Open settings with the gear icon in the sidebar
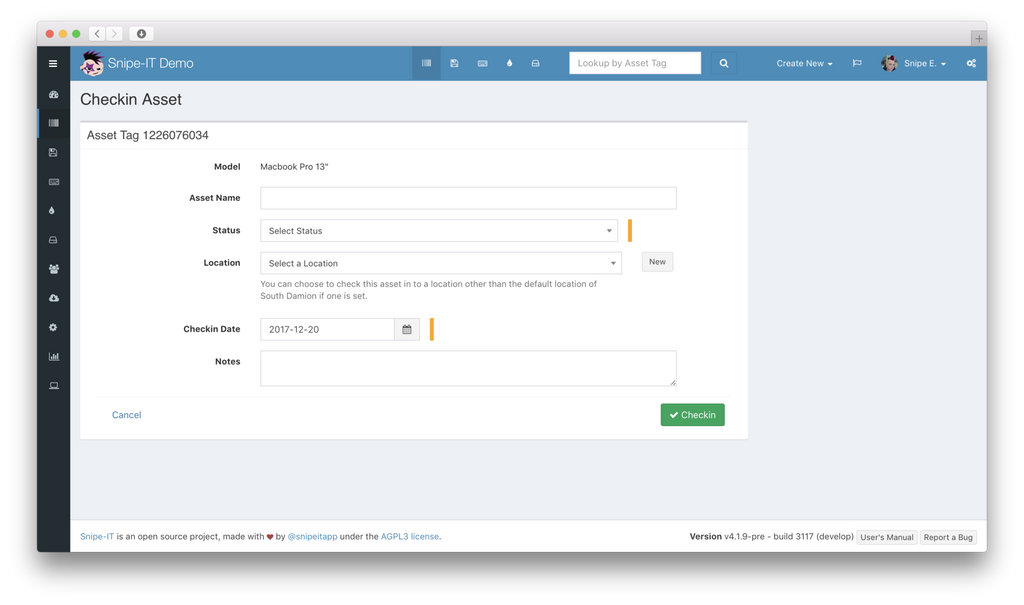Viewport: 1024px width, 605px height. pos(53,327)
